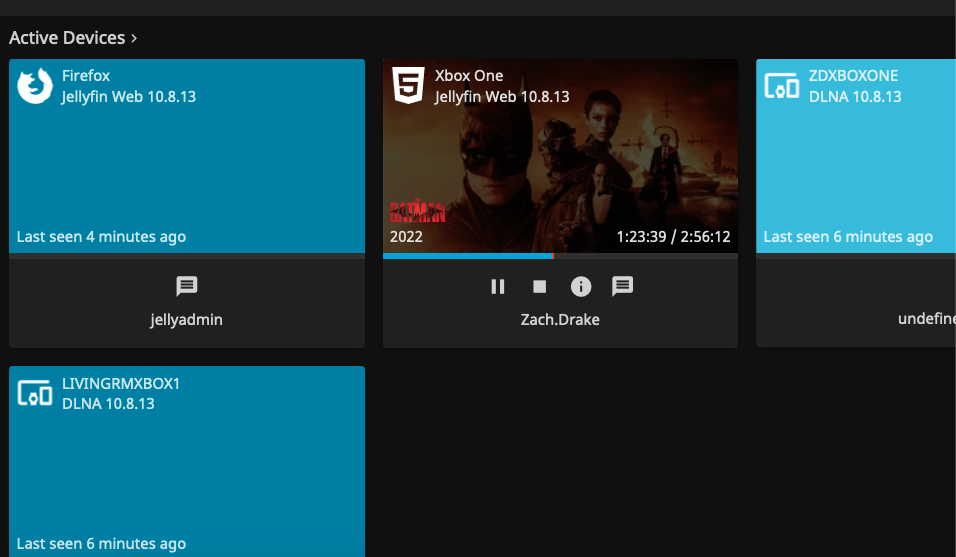
Task: Click the Xbox One playback progress bar
Action: click(560, 256)
